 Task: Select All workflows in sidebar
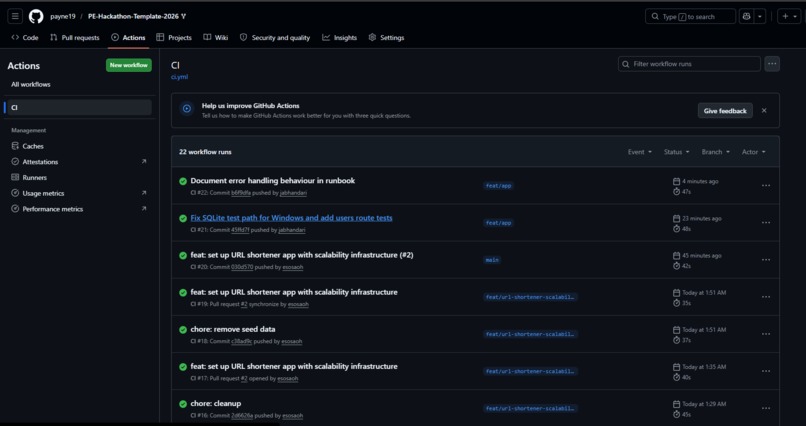pos(31,84)
